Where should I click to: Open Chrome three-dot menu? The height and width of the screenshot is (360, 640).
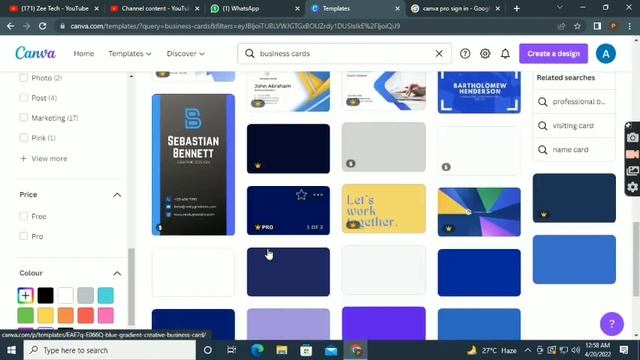629,26
